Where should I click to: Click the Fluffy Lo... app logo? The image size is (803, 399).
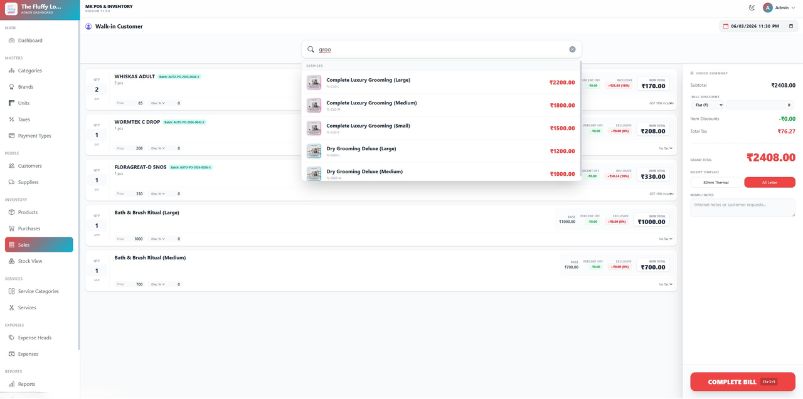coord(11,9)
